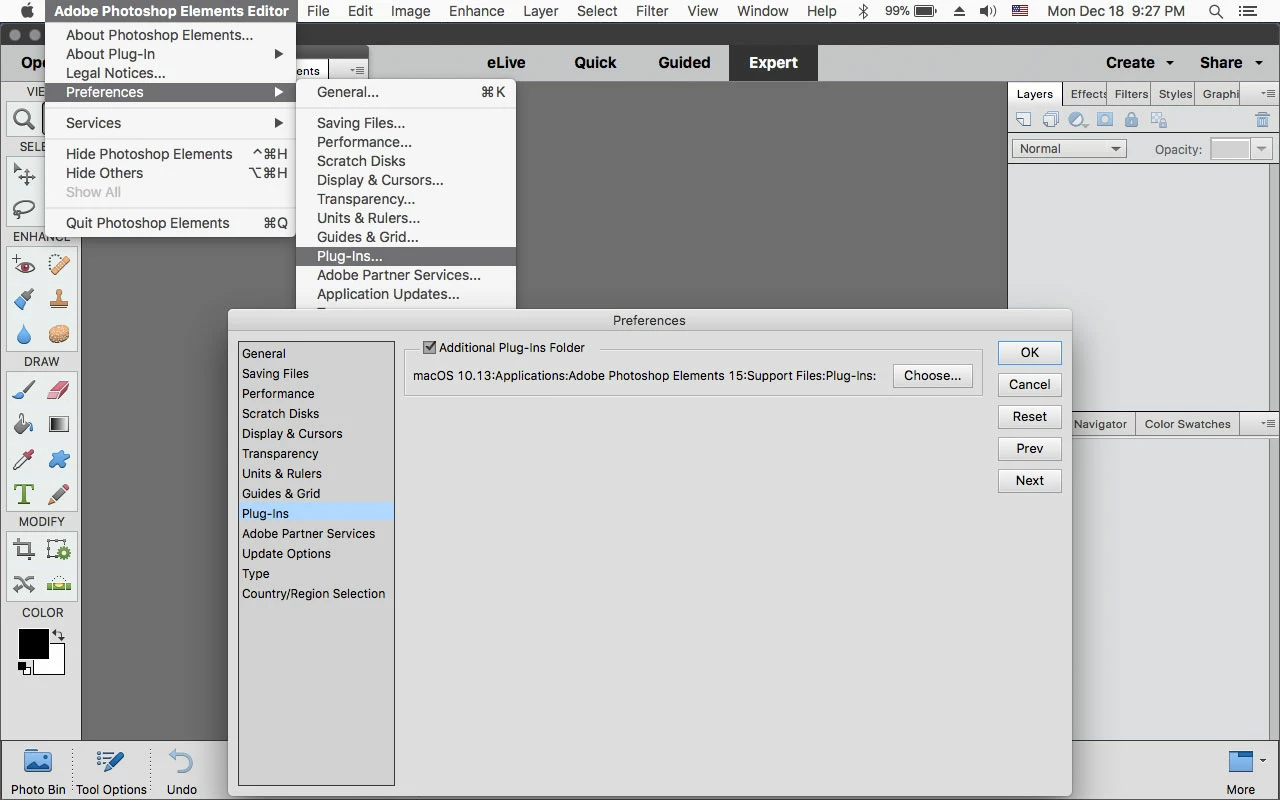This screenshot has width=1280, height=800.
Task: Select the Move tool
Action: coord(24,175)
